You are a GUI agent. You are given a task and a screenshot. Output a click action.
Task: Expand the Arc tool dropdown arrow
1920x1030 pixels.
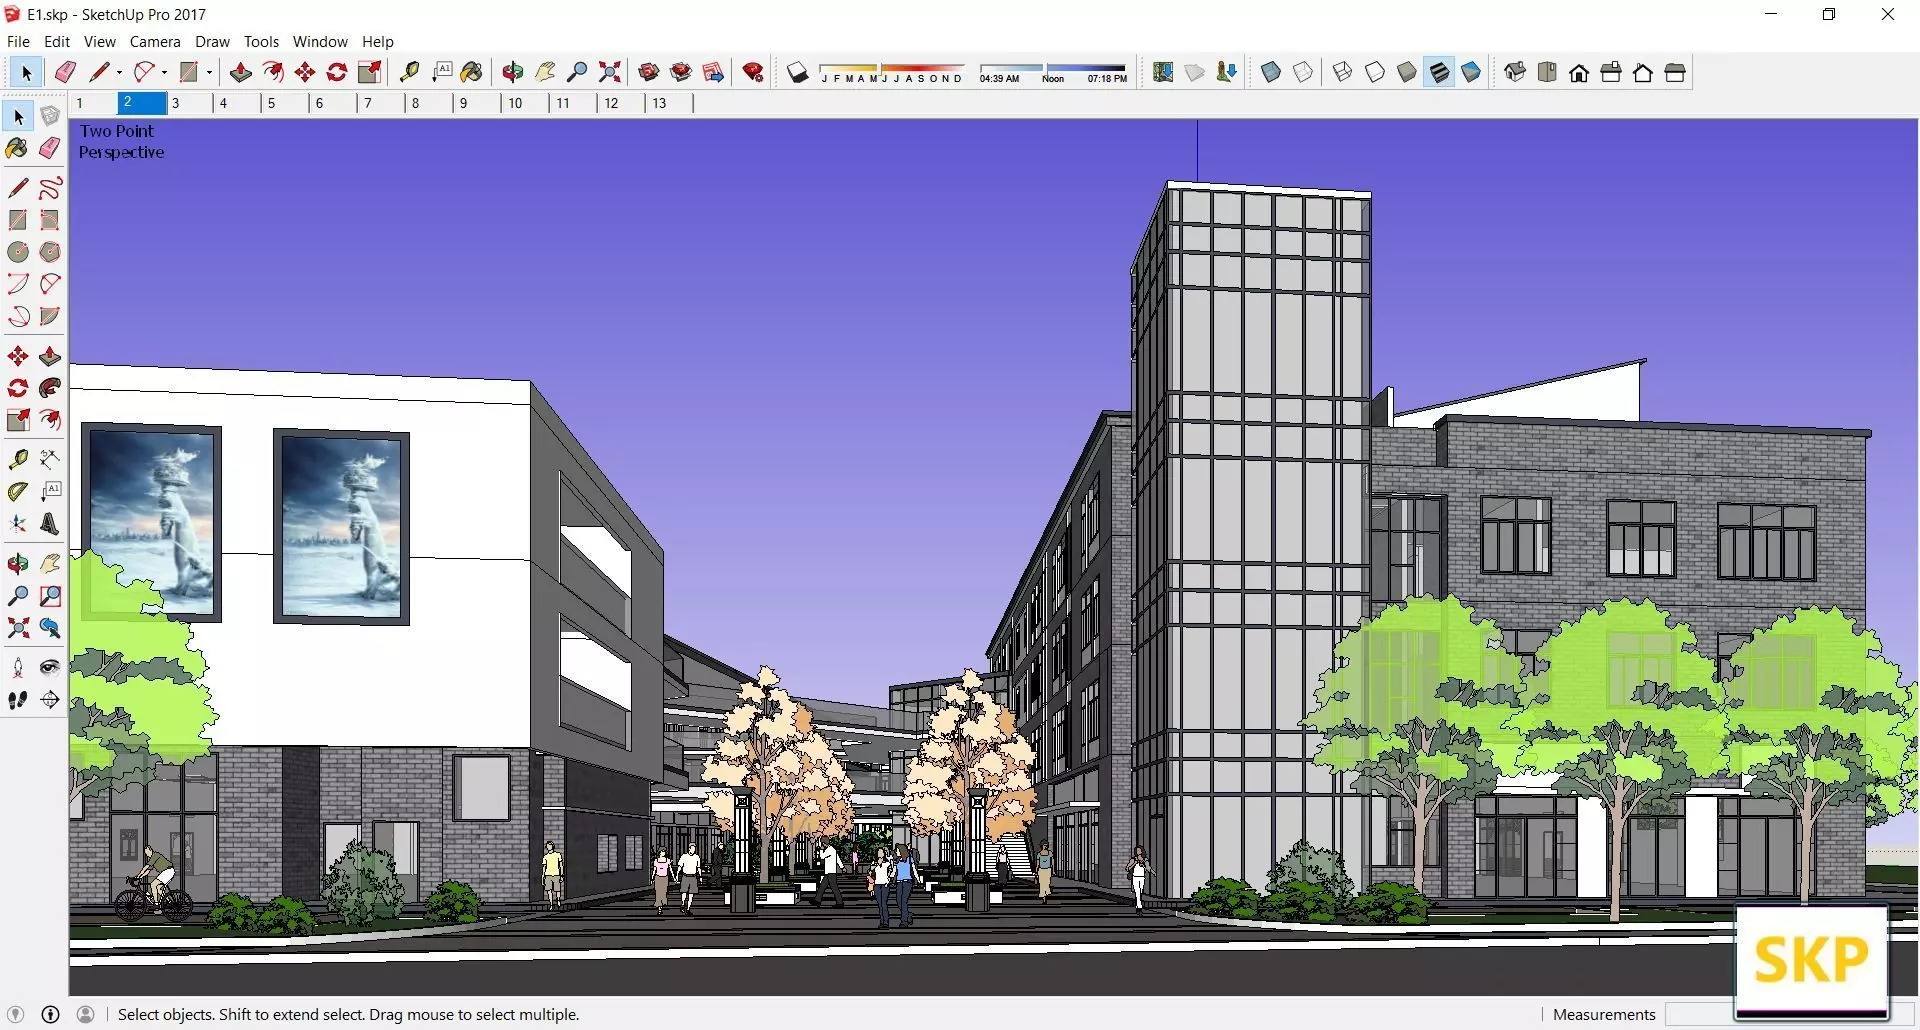[x=164, y=72]
